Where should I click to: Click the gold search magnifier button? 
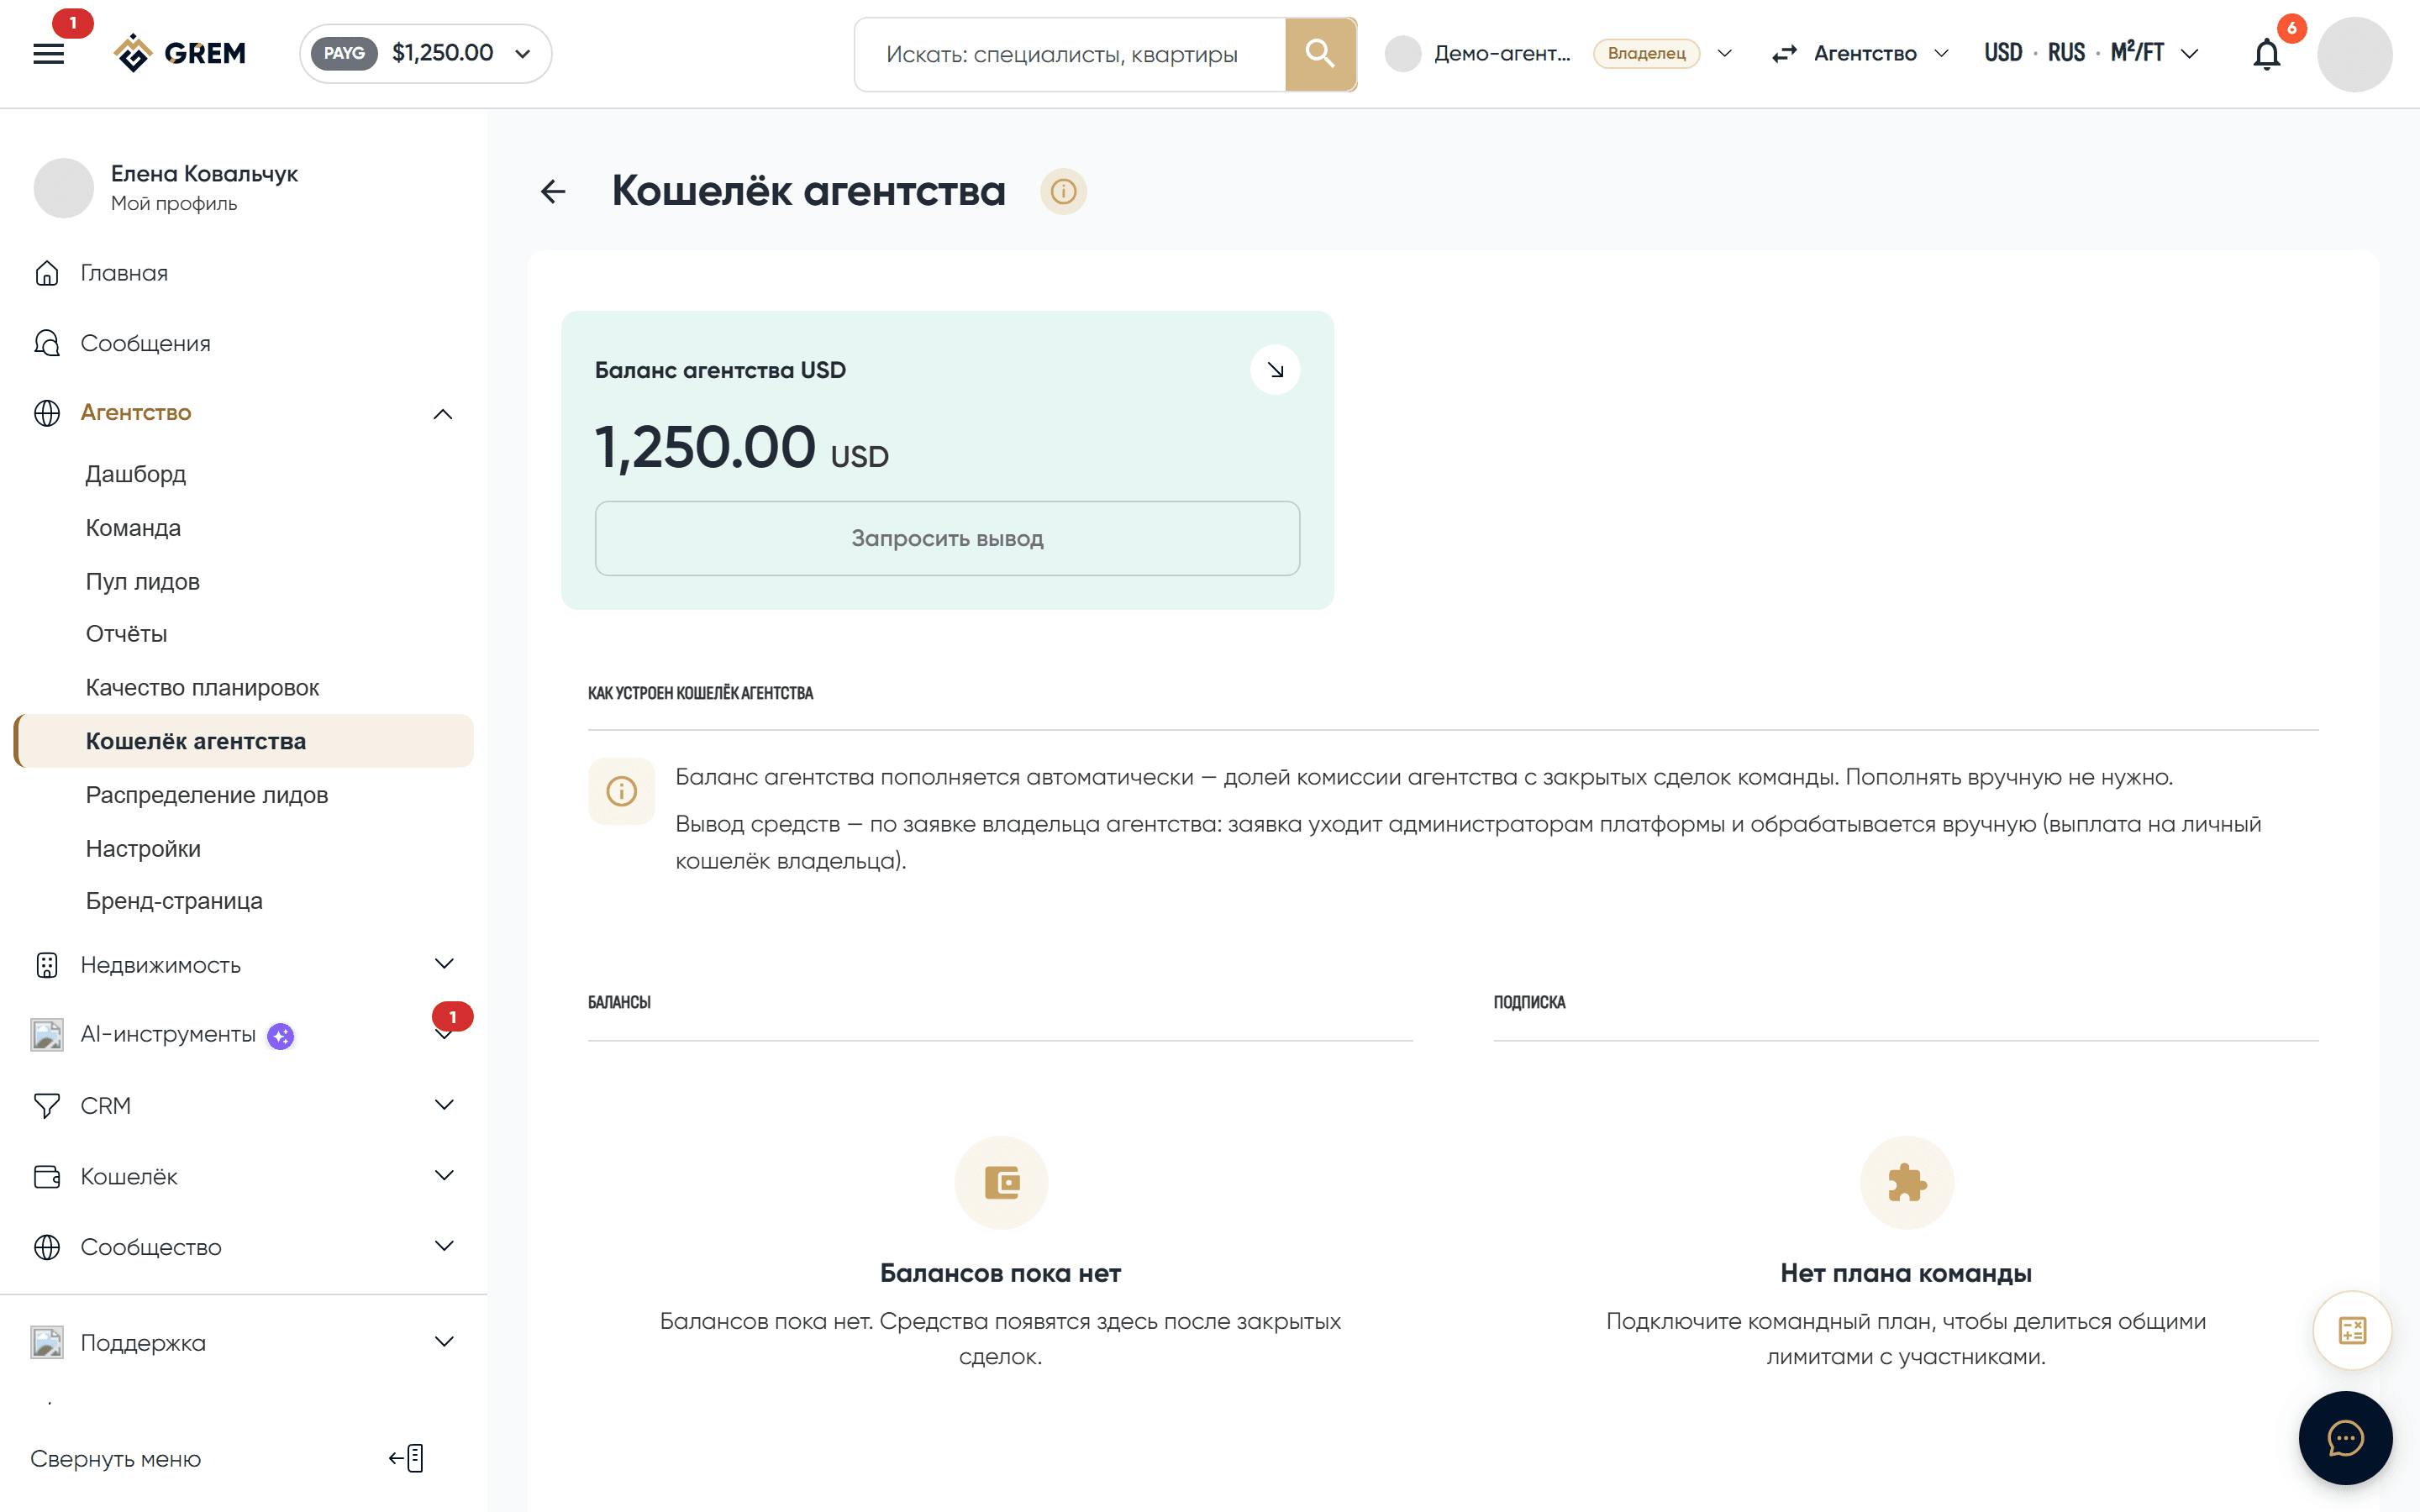pos(1320,54)
